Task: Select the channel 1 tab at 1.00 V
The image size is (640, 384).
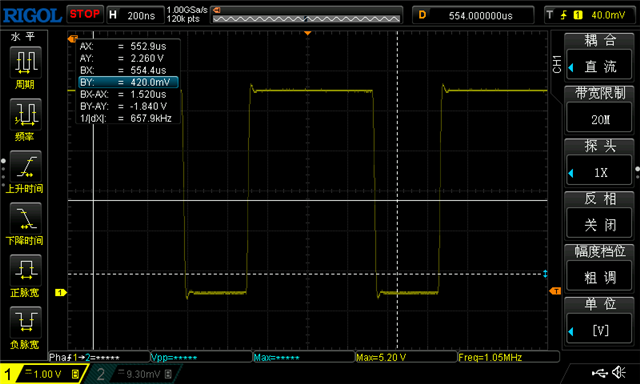Action: tap(43, 374)
